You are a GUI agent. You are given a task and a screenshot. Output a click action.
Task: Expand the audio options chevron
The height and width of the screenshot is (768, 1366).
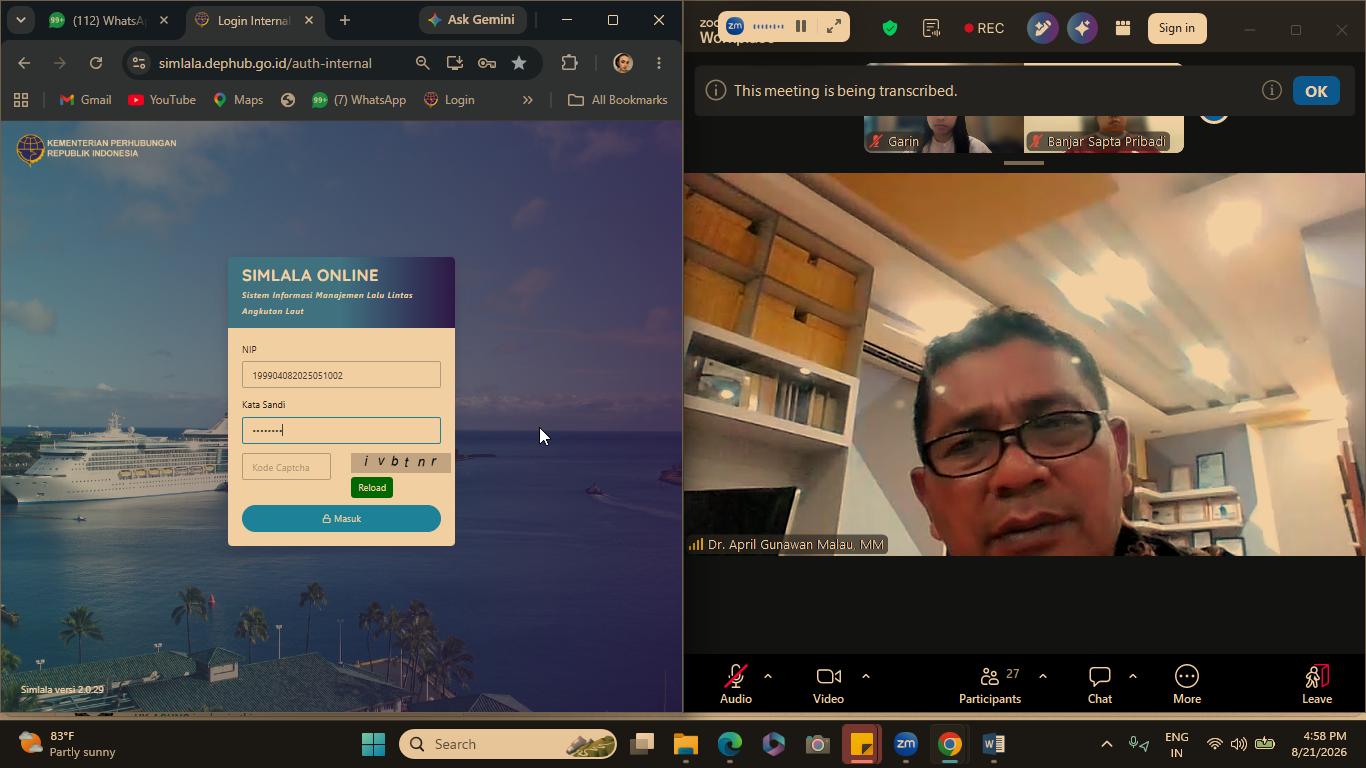[x=768, y=676]
